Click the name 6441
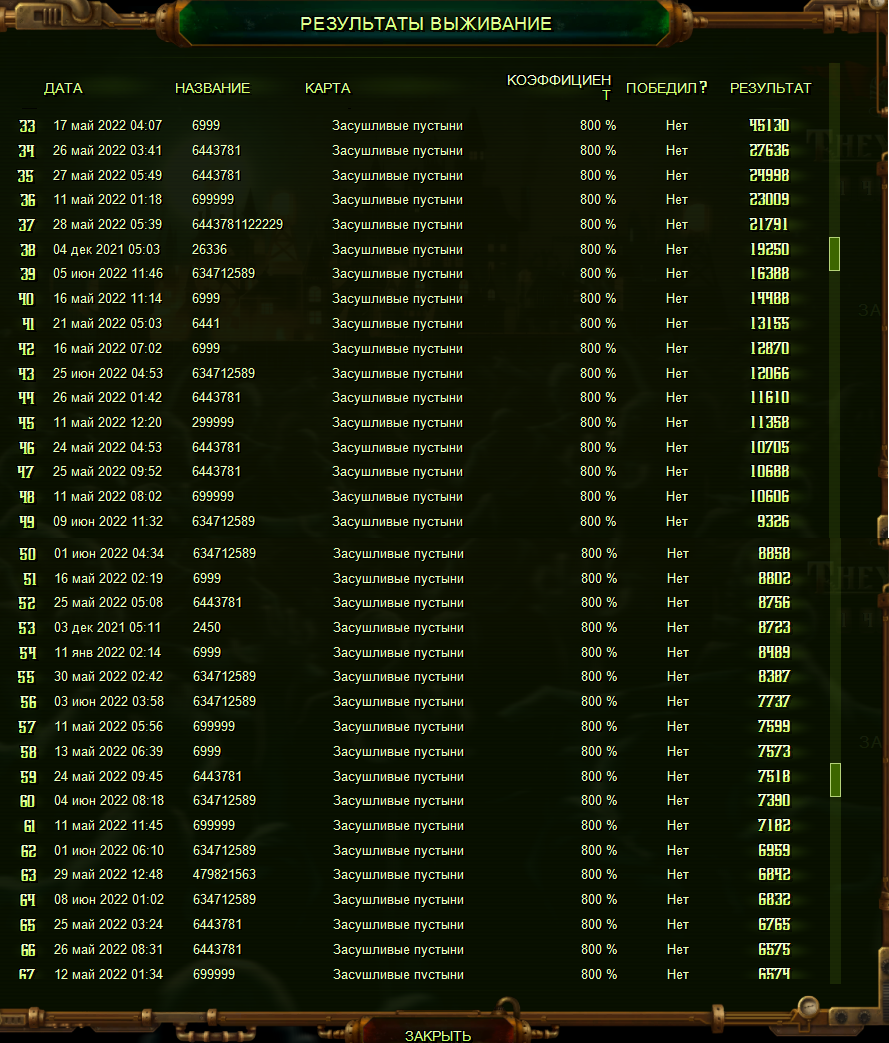 click(206, 323)
